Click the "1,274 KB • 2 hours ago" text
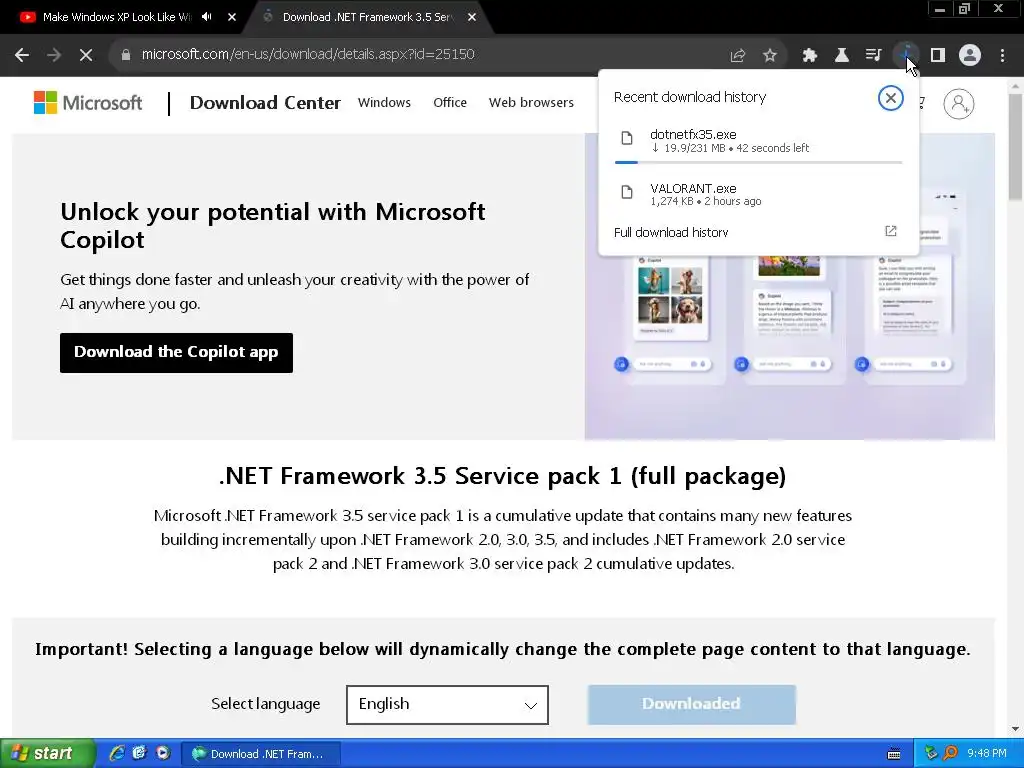The height and width of the screenshot is (768, 1024). (x=706, y=201)
